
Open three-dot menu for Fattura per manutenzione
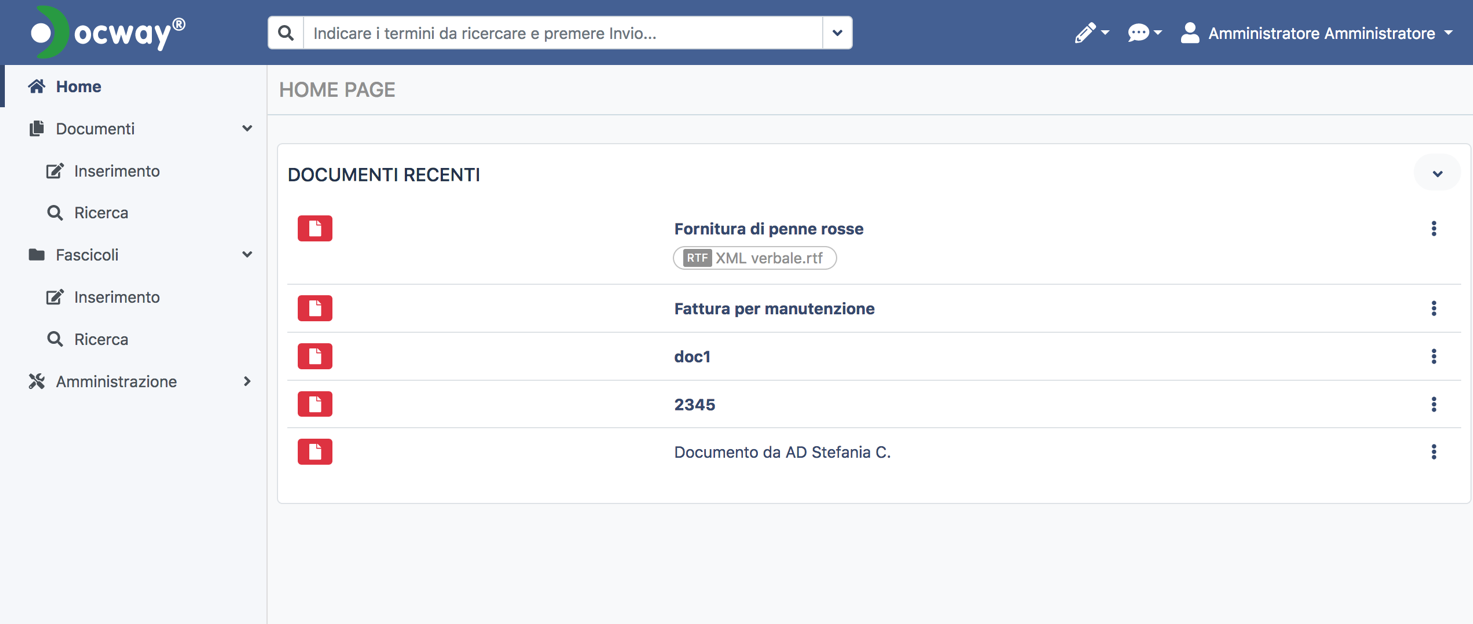pos(1433,309)
